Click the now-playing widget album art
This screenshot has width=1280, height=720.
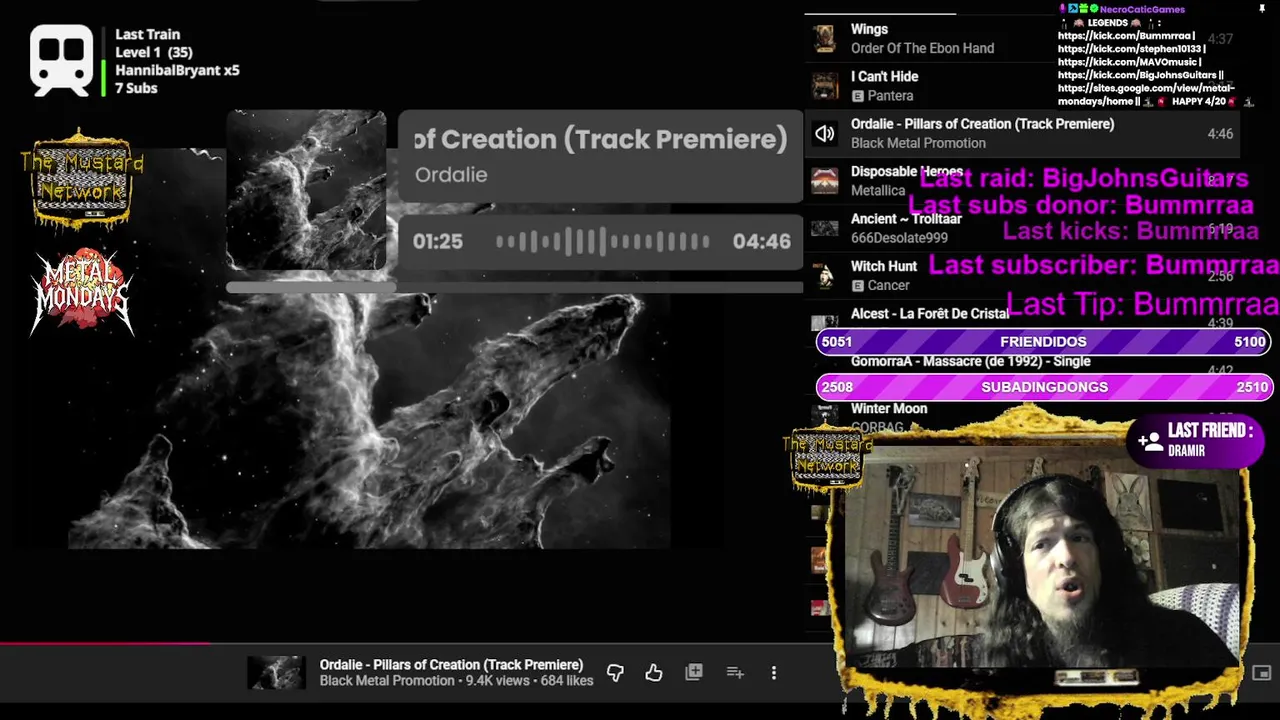pyautogui.click(x=306, y=191)
